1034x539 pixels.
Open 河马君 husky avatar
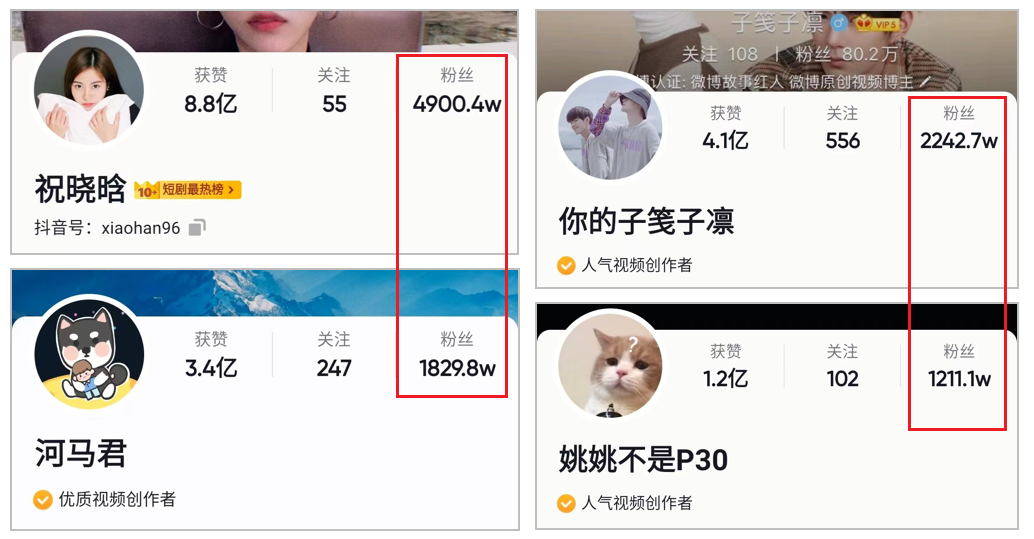pyautogui.click(x=89, y=354)
